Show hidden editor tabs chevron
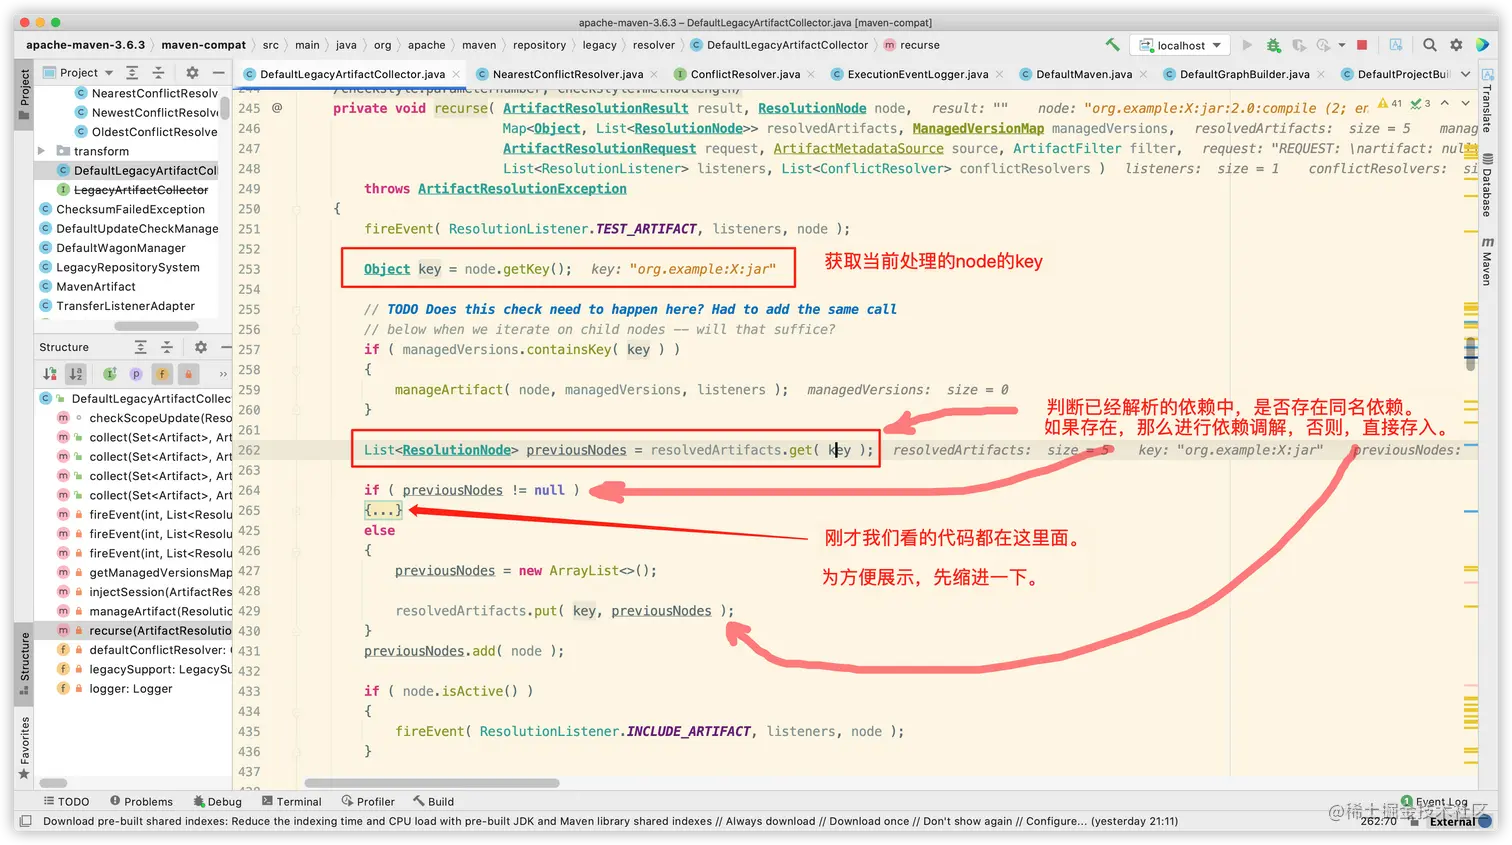Screen dimensions: 1512x845 click(1465, 74)
